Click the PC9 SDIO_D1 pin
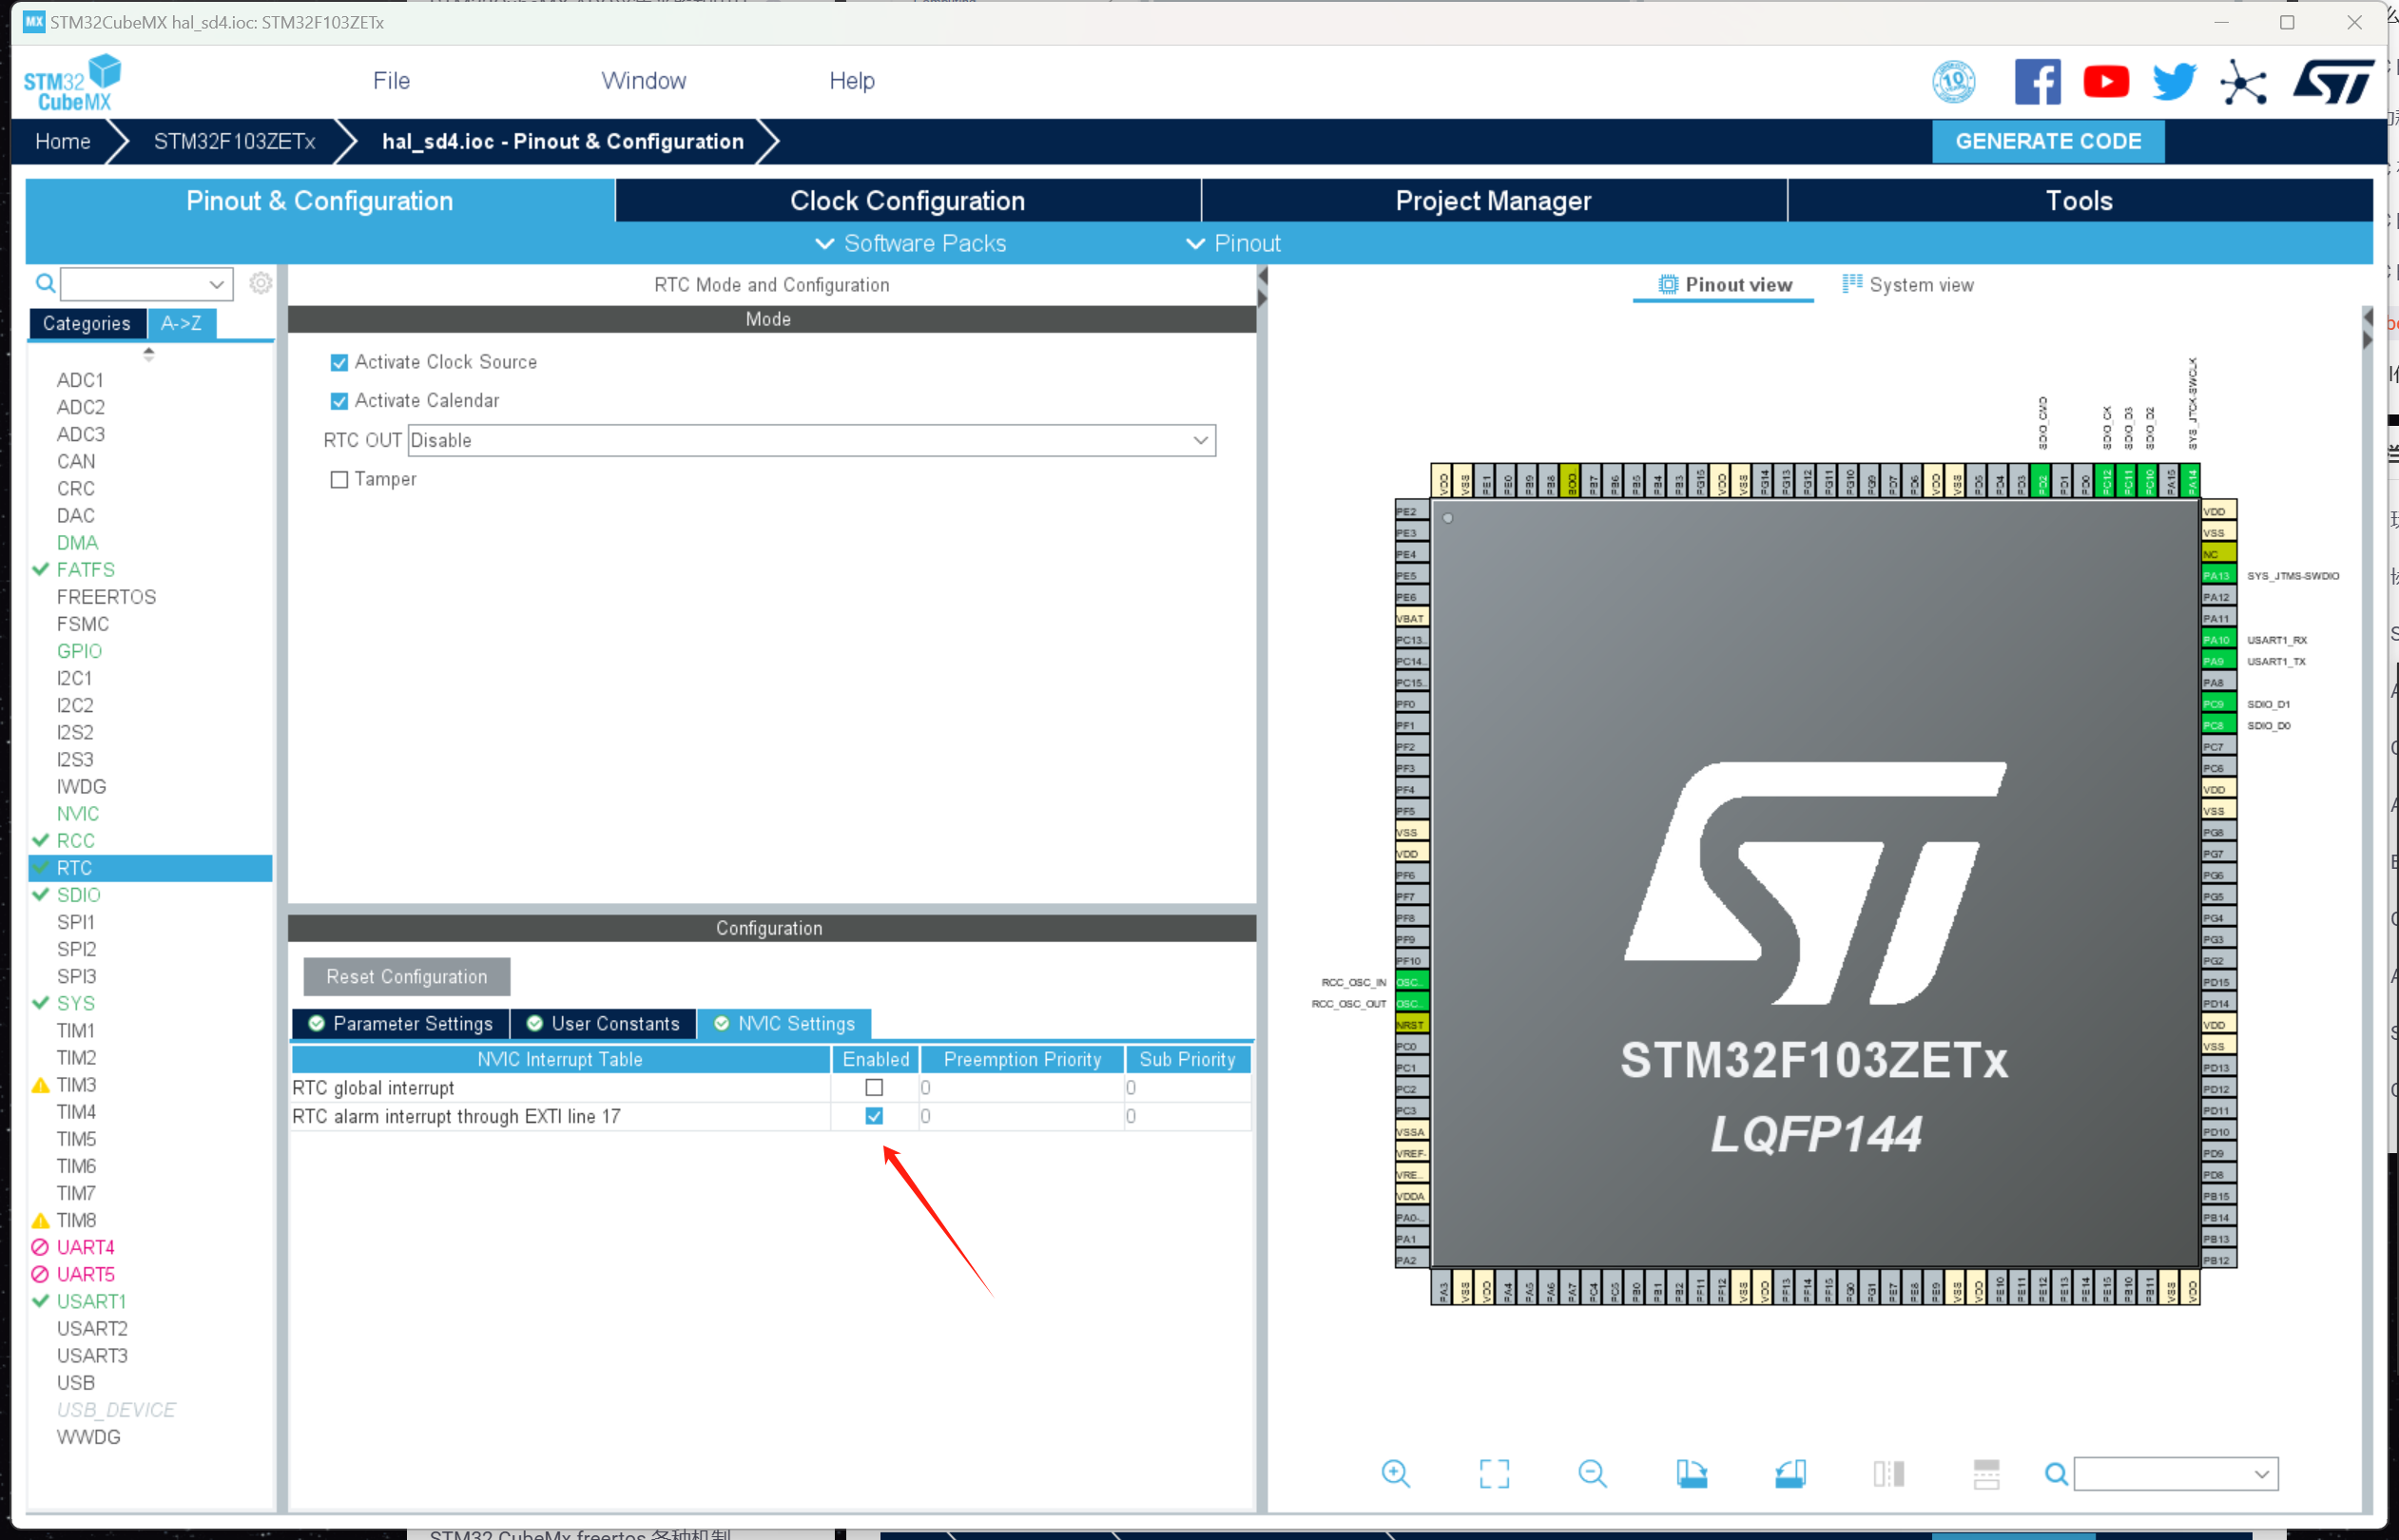Viewport: 2399px width, 1540px height. [x=2218, y=704]
